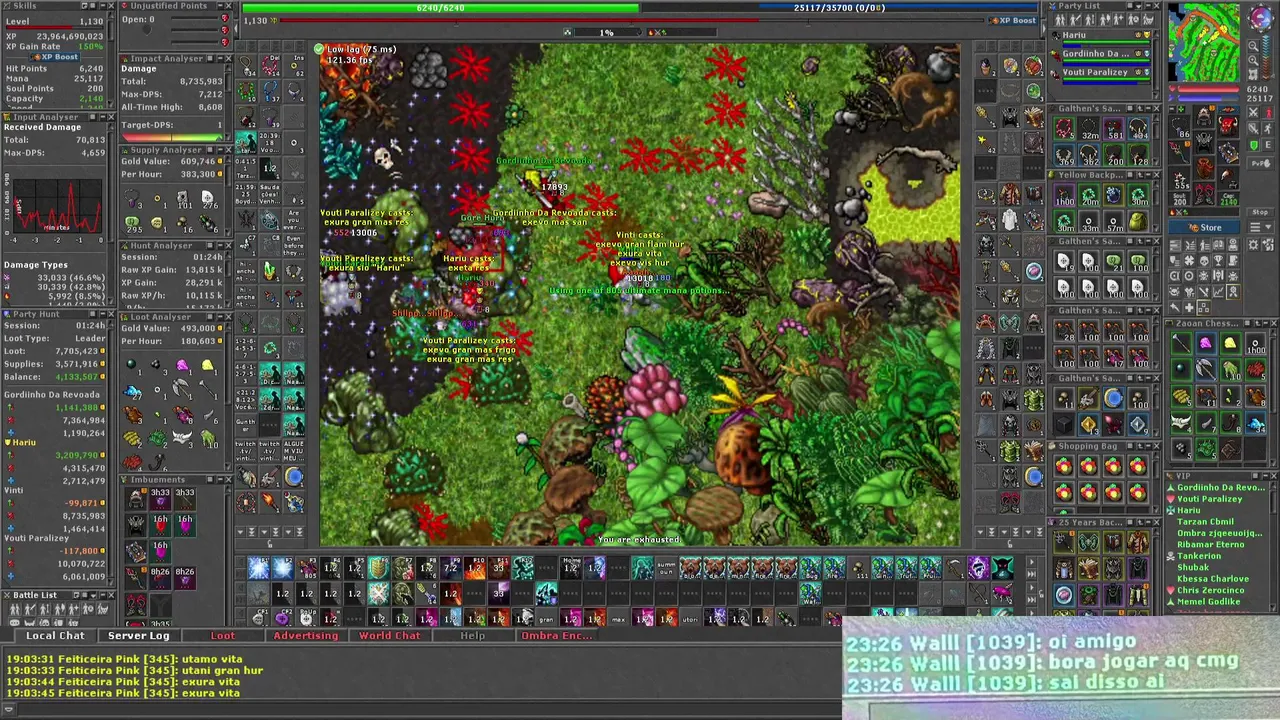The image size is (1280, 720).
Task: Click XP Boost button in top bar
Action: [1013, 20]
